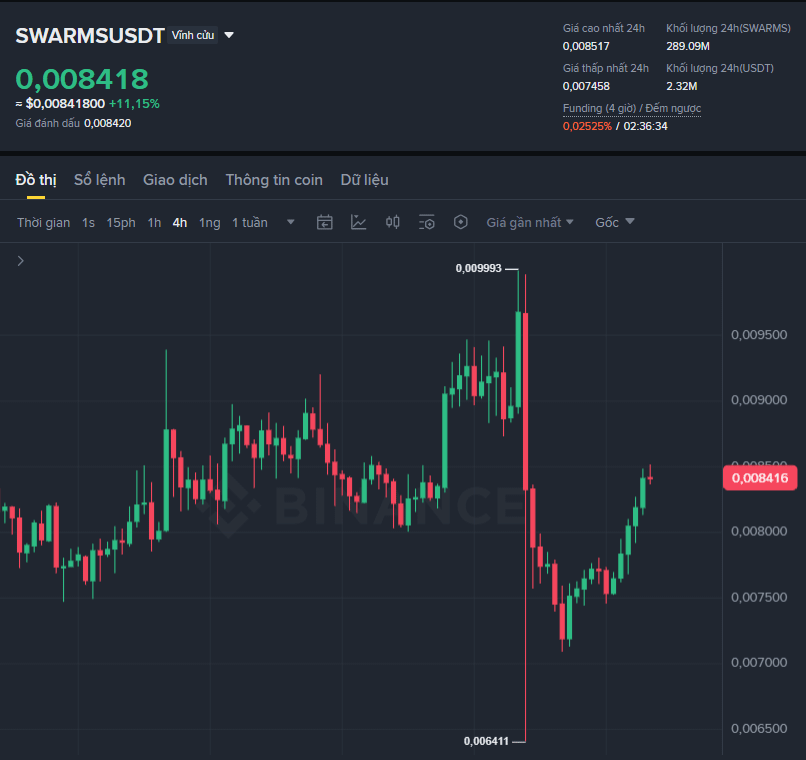Click the Khối lượng 24h(USDT) label
The width and height of the screenshot is (806, 760).
pyautogui.click(x=720, y=68)
